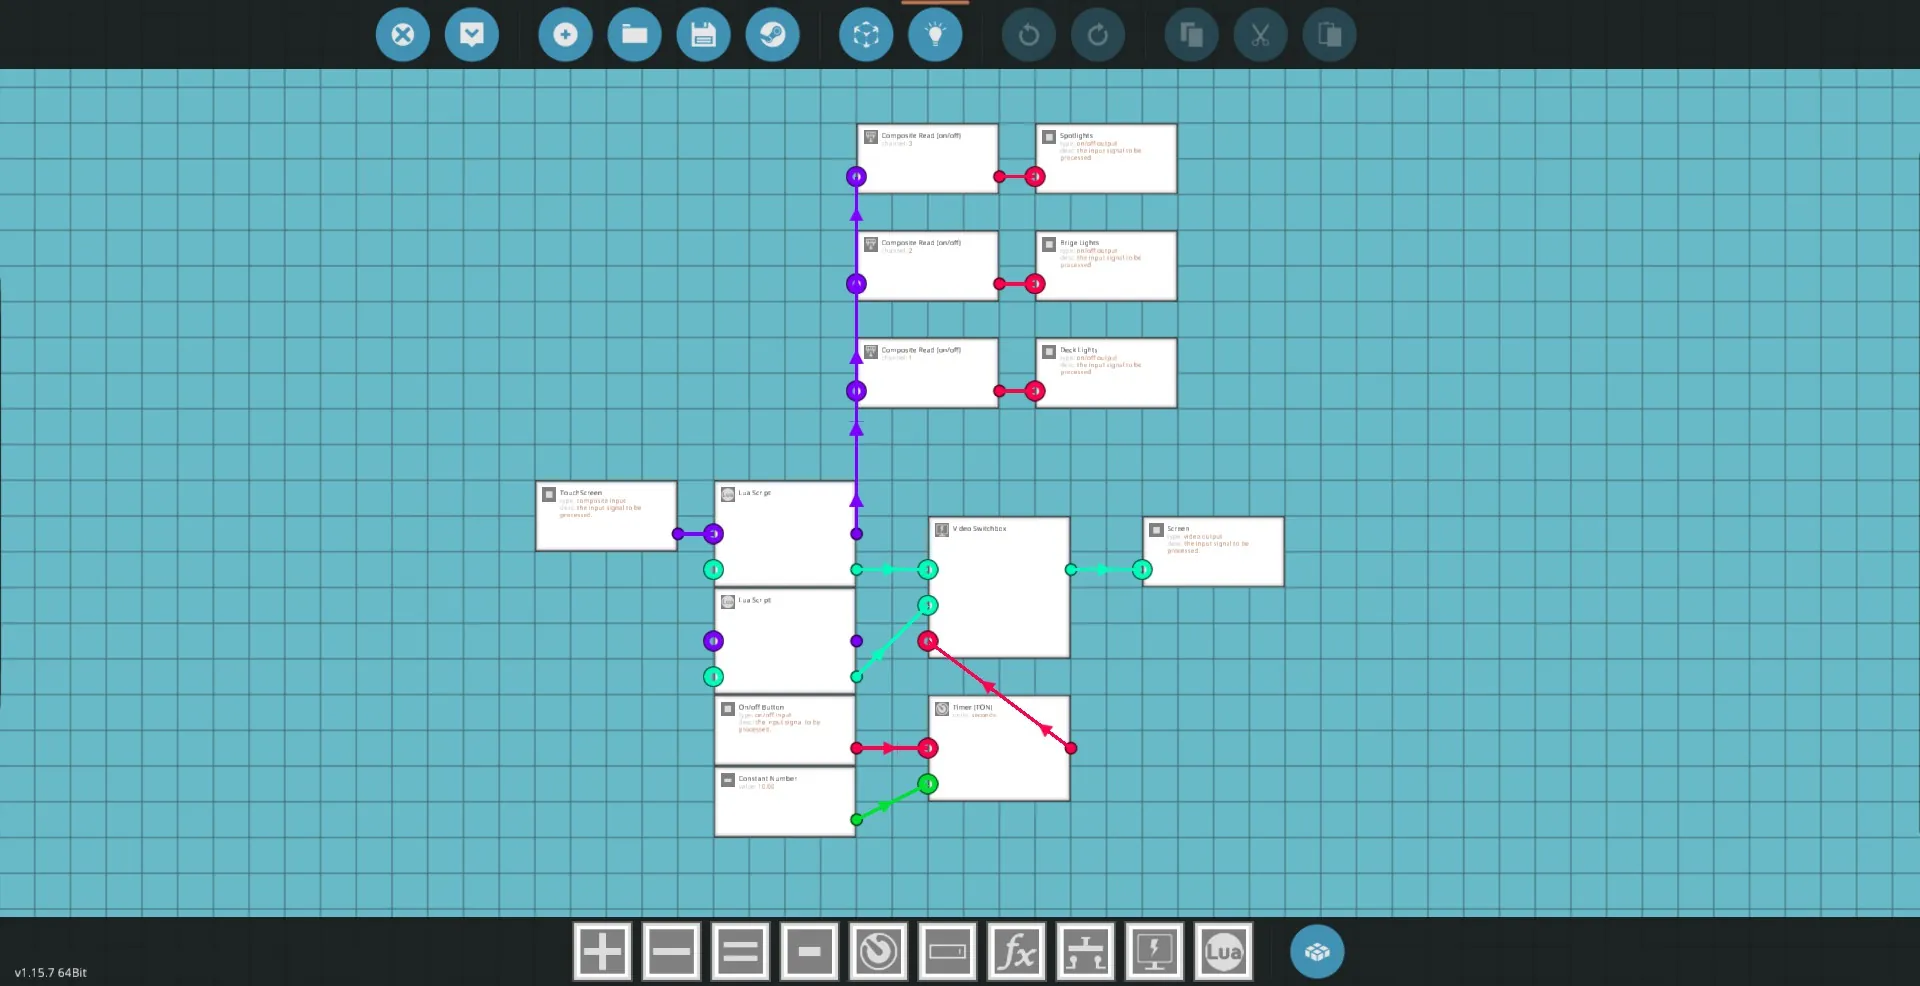Screen dimensions: 1920x986
Task: Select the Lua component category
Action: pos(1222,951)
